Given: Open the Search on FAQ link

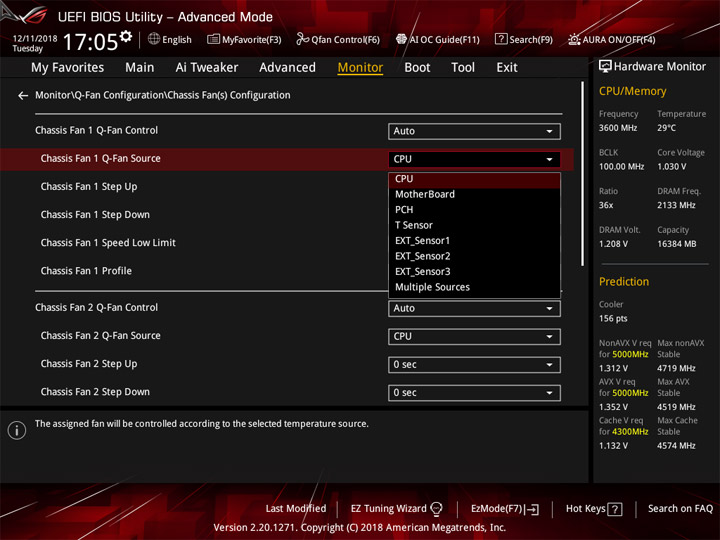Looking at the screenshot, I should click(x=680, y=509).
